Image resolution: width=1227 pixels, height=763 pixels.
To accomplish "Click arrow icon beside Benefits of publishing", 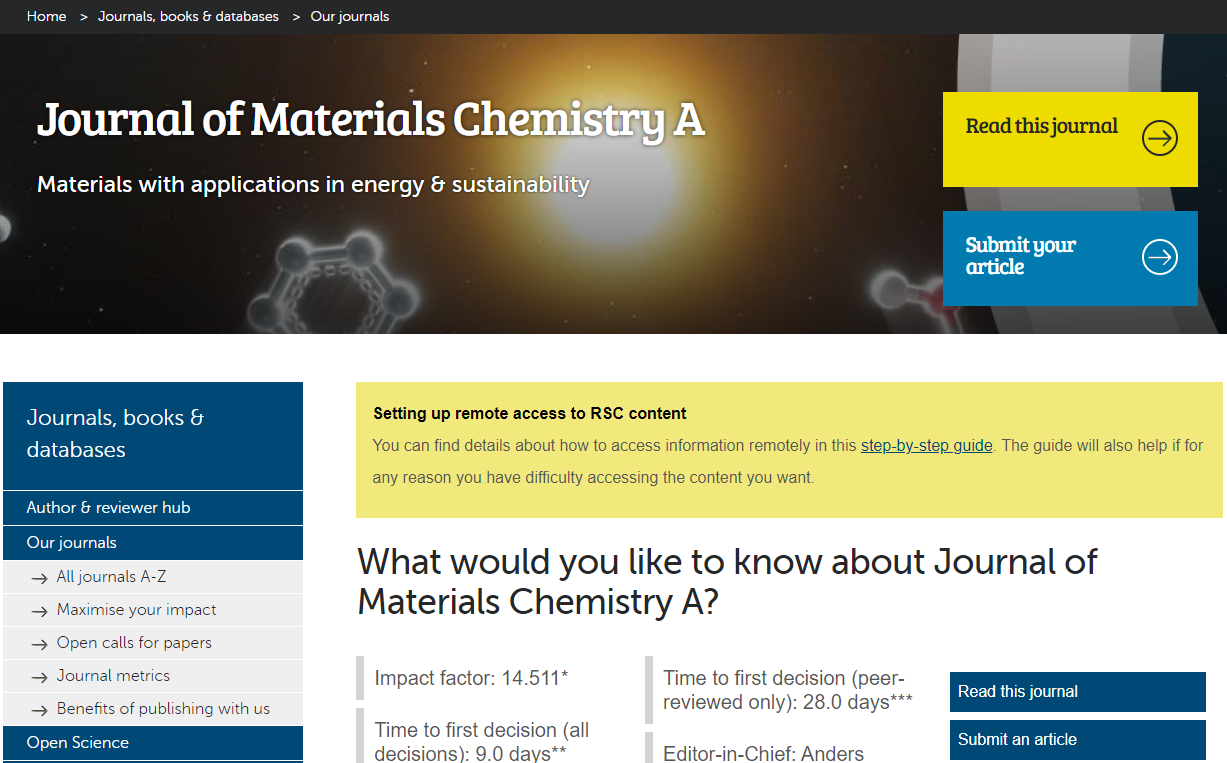I will click(x=39, y=710).
